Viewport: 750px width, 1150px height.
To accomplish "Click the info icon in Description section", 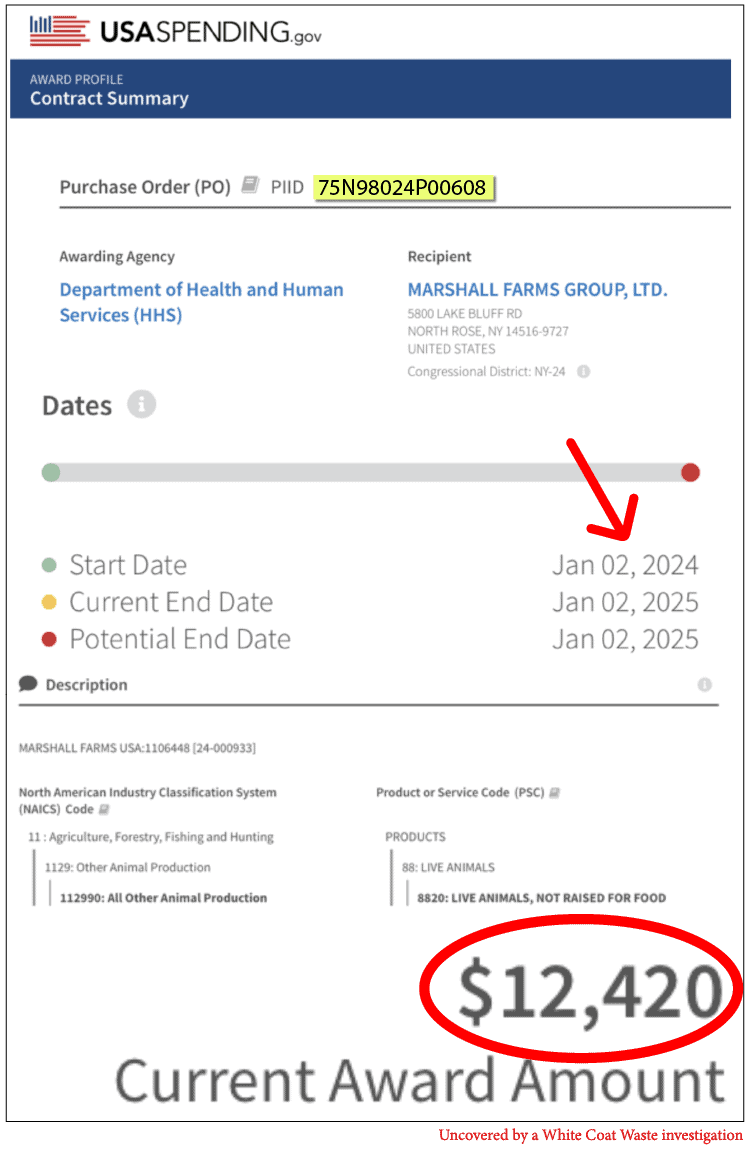I will pyautogui.click(x=705, y=684).
